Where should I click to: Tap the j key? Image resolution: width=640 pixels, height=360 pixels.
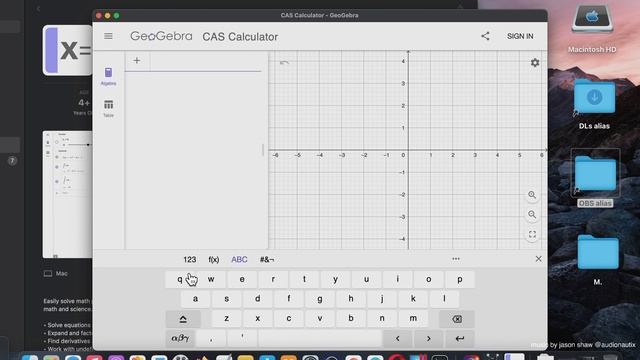pyautogui.click(x=382, y=299)
